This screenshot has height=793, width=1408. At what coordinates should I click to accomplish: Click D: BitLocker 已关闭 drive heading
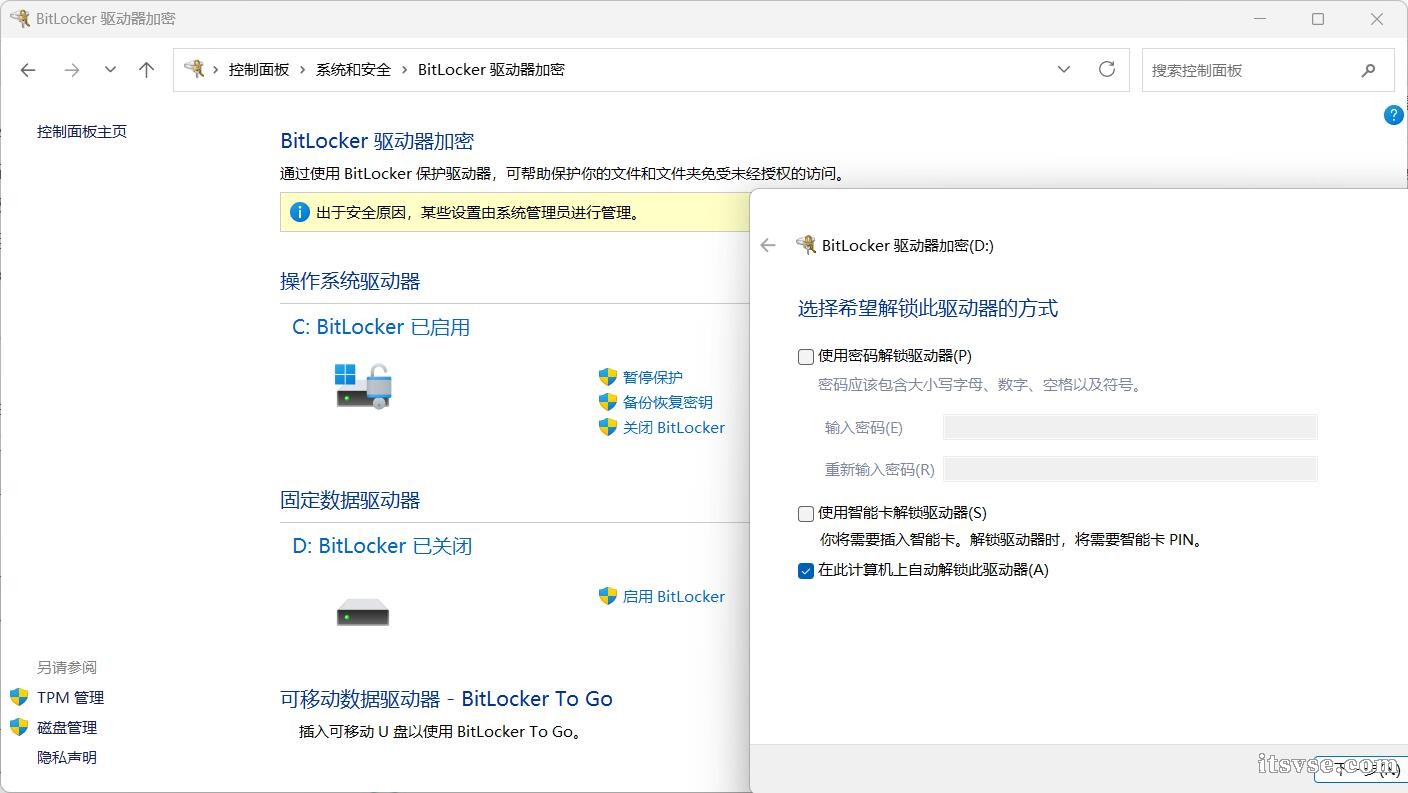pos(382,546)
